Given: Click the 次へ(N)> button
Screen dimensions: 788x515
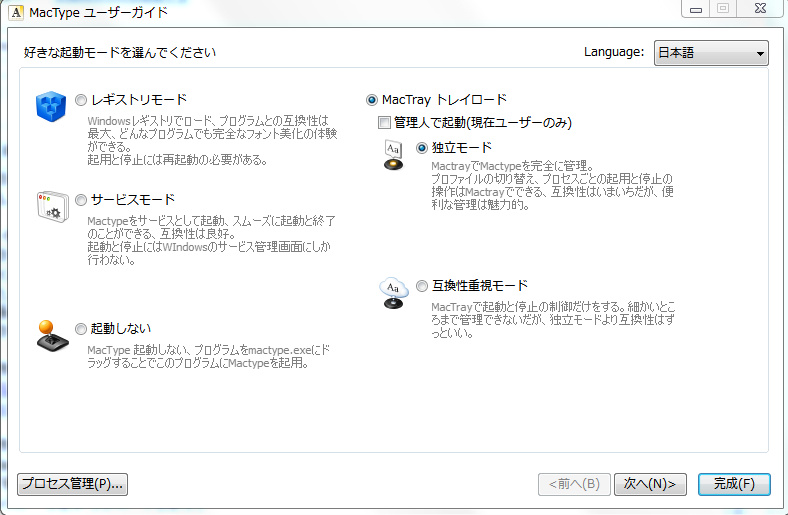Looking at the screenshot, I should point(650,484).
